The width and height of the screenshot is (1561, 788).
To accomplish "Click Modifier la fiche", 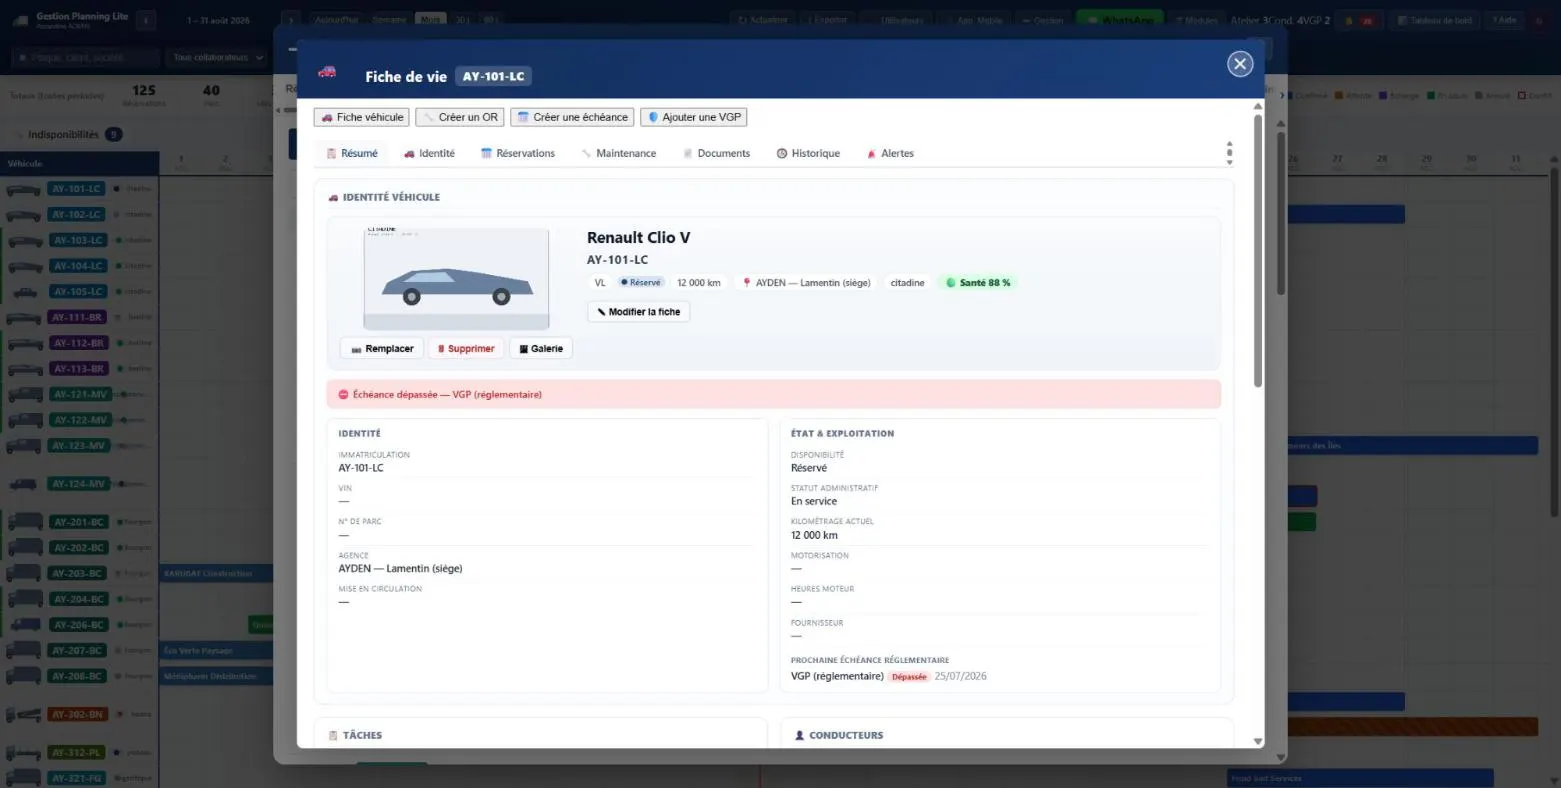I will [x=638, y=312].
